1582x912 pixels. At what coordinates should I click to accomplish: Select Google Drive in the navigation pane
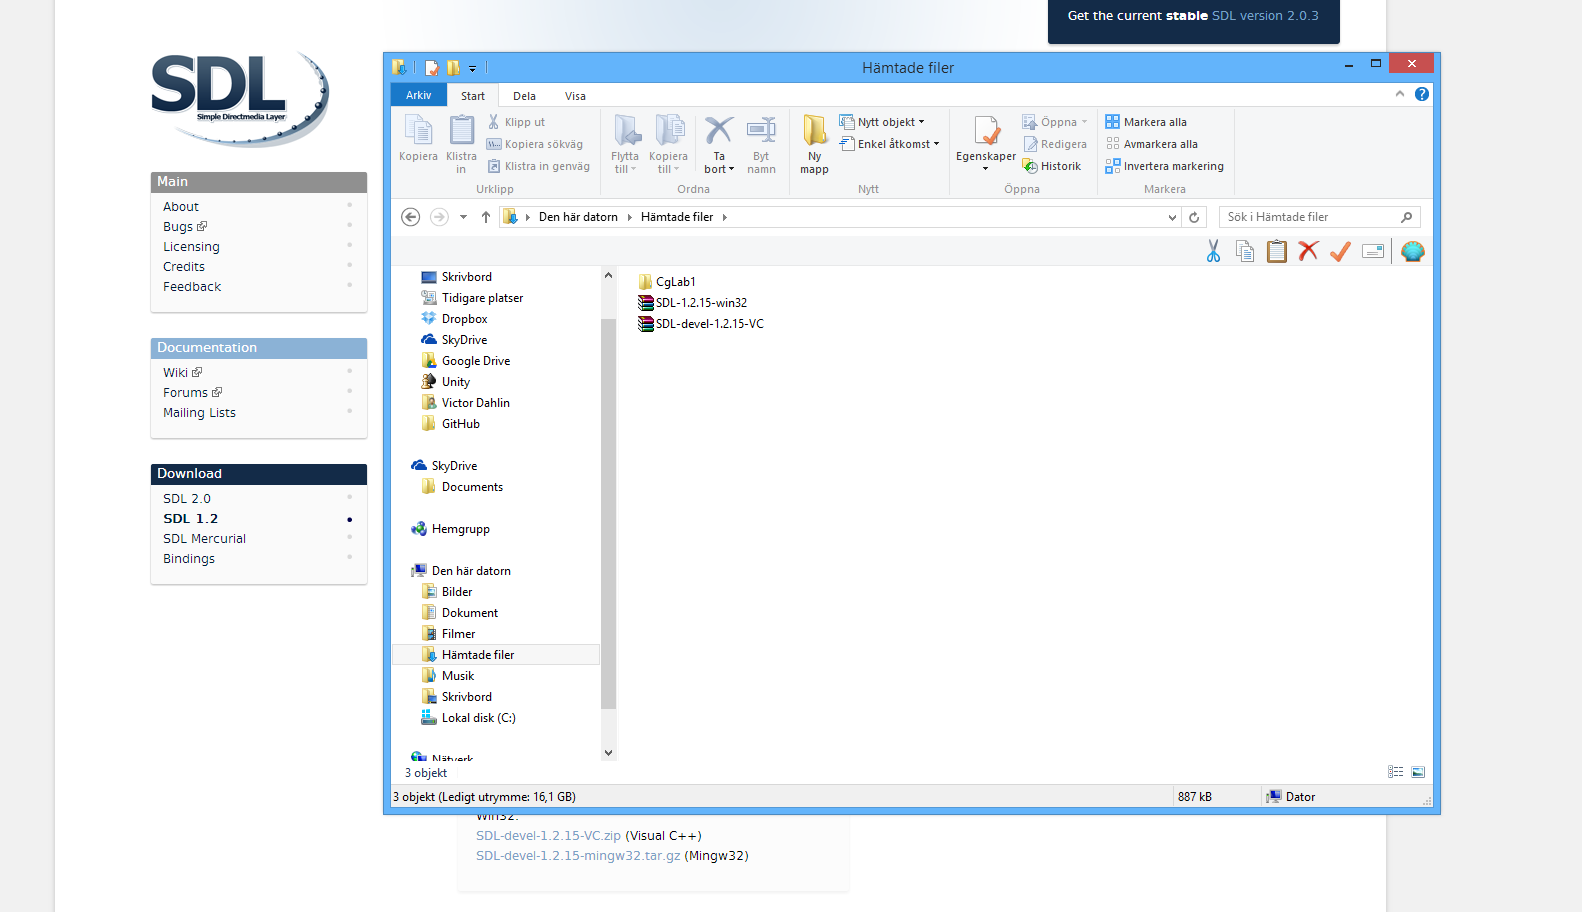tap(475, 361)
